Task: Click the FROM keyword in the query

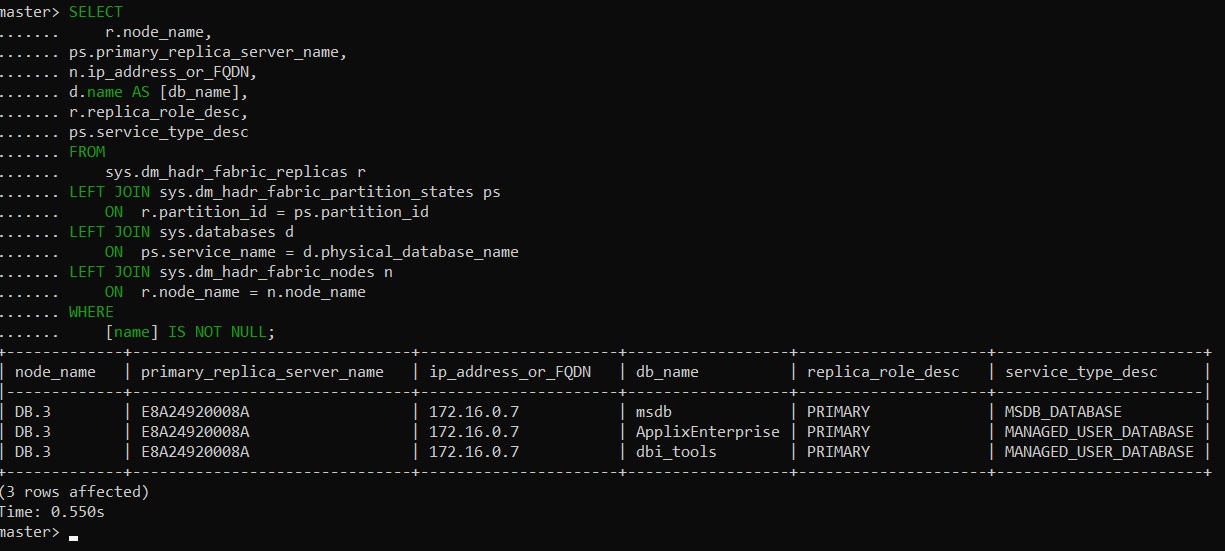Action: coord(87,152)
